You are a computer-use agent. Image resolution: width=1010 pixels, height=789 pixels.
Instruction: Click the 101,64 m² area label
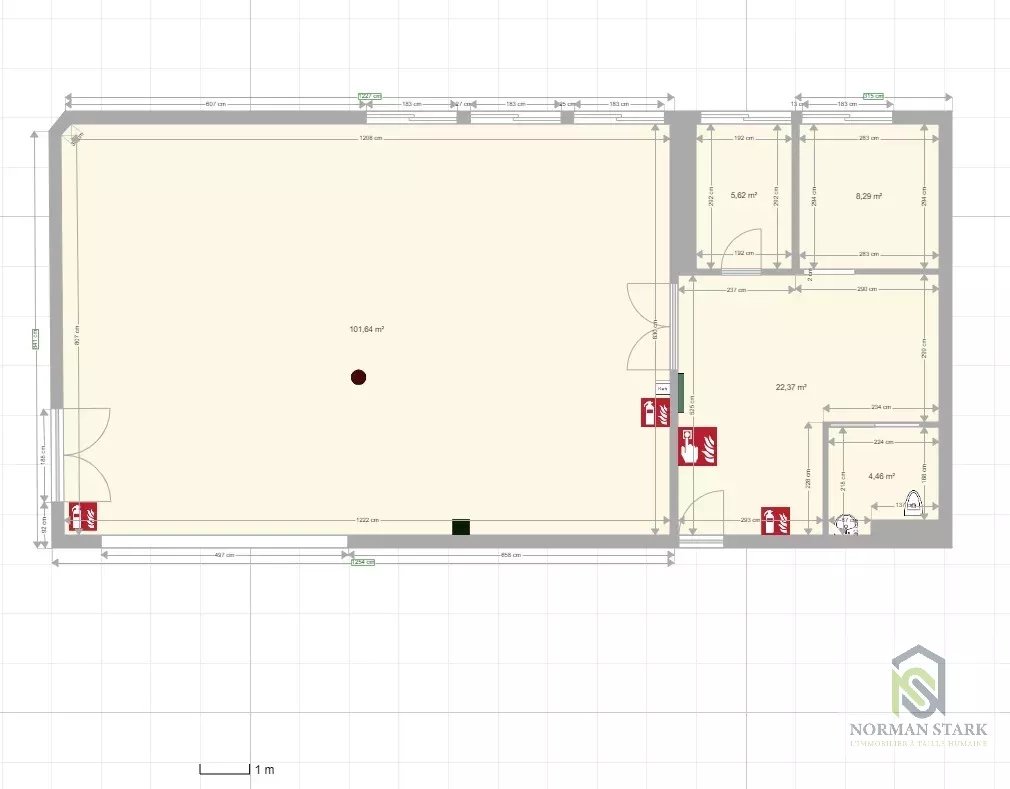click(367, 329)
